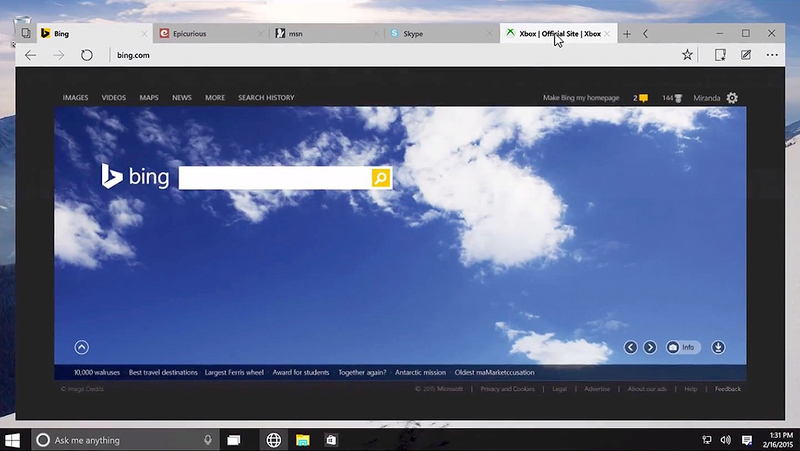Open Bing VIDEOS search
This screenshot has height=451, width=800.
coord(114,97)
